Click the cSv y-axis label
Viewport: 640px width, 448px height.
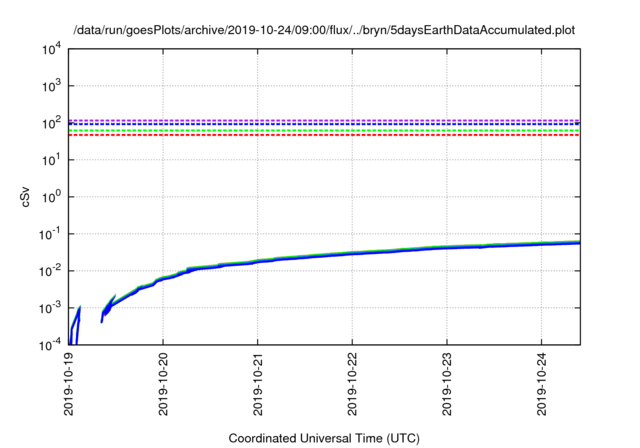tap(25, 197)
